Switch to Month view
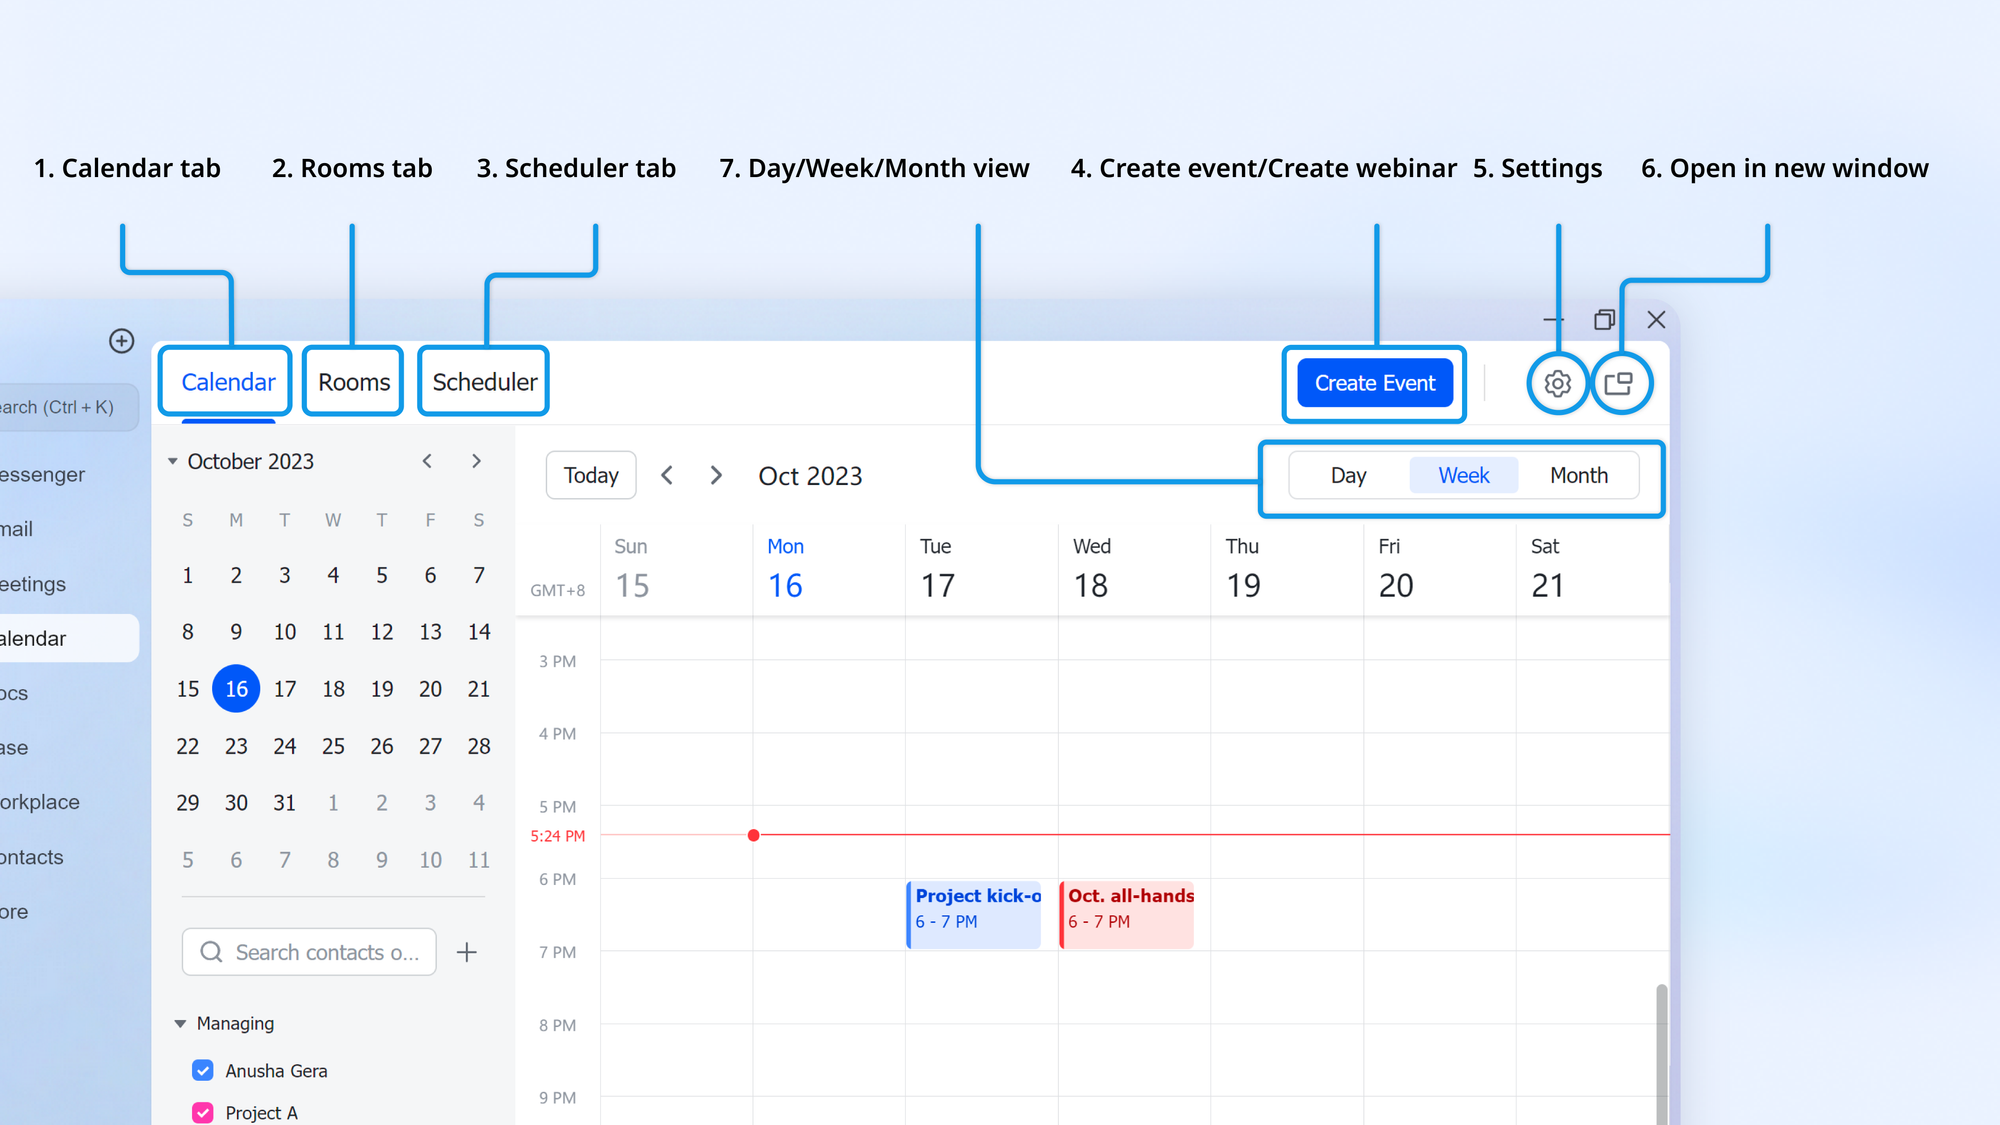Screen dimensions: 2000x1125 [1578, 475]
